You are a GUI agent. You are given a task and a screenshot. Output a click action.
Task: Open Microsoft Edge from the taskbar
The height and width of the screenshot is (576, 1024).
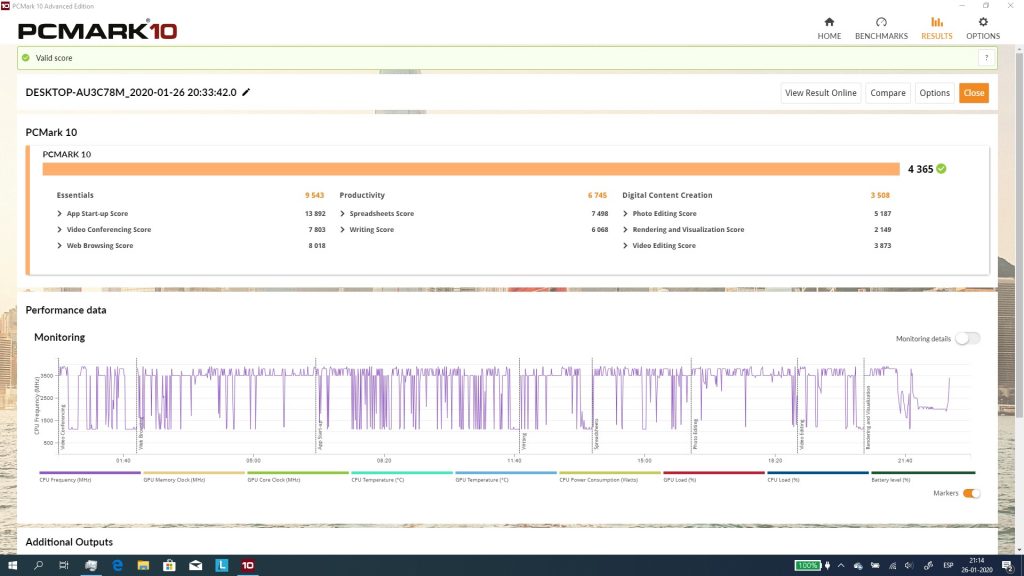point(118,566)
